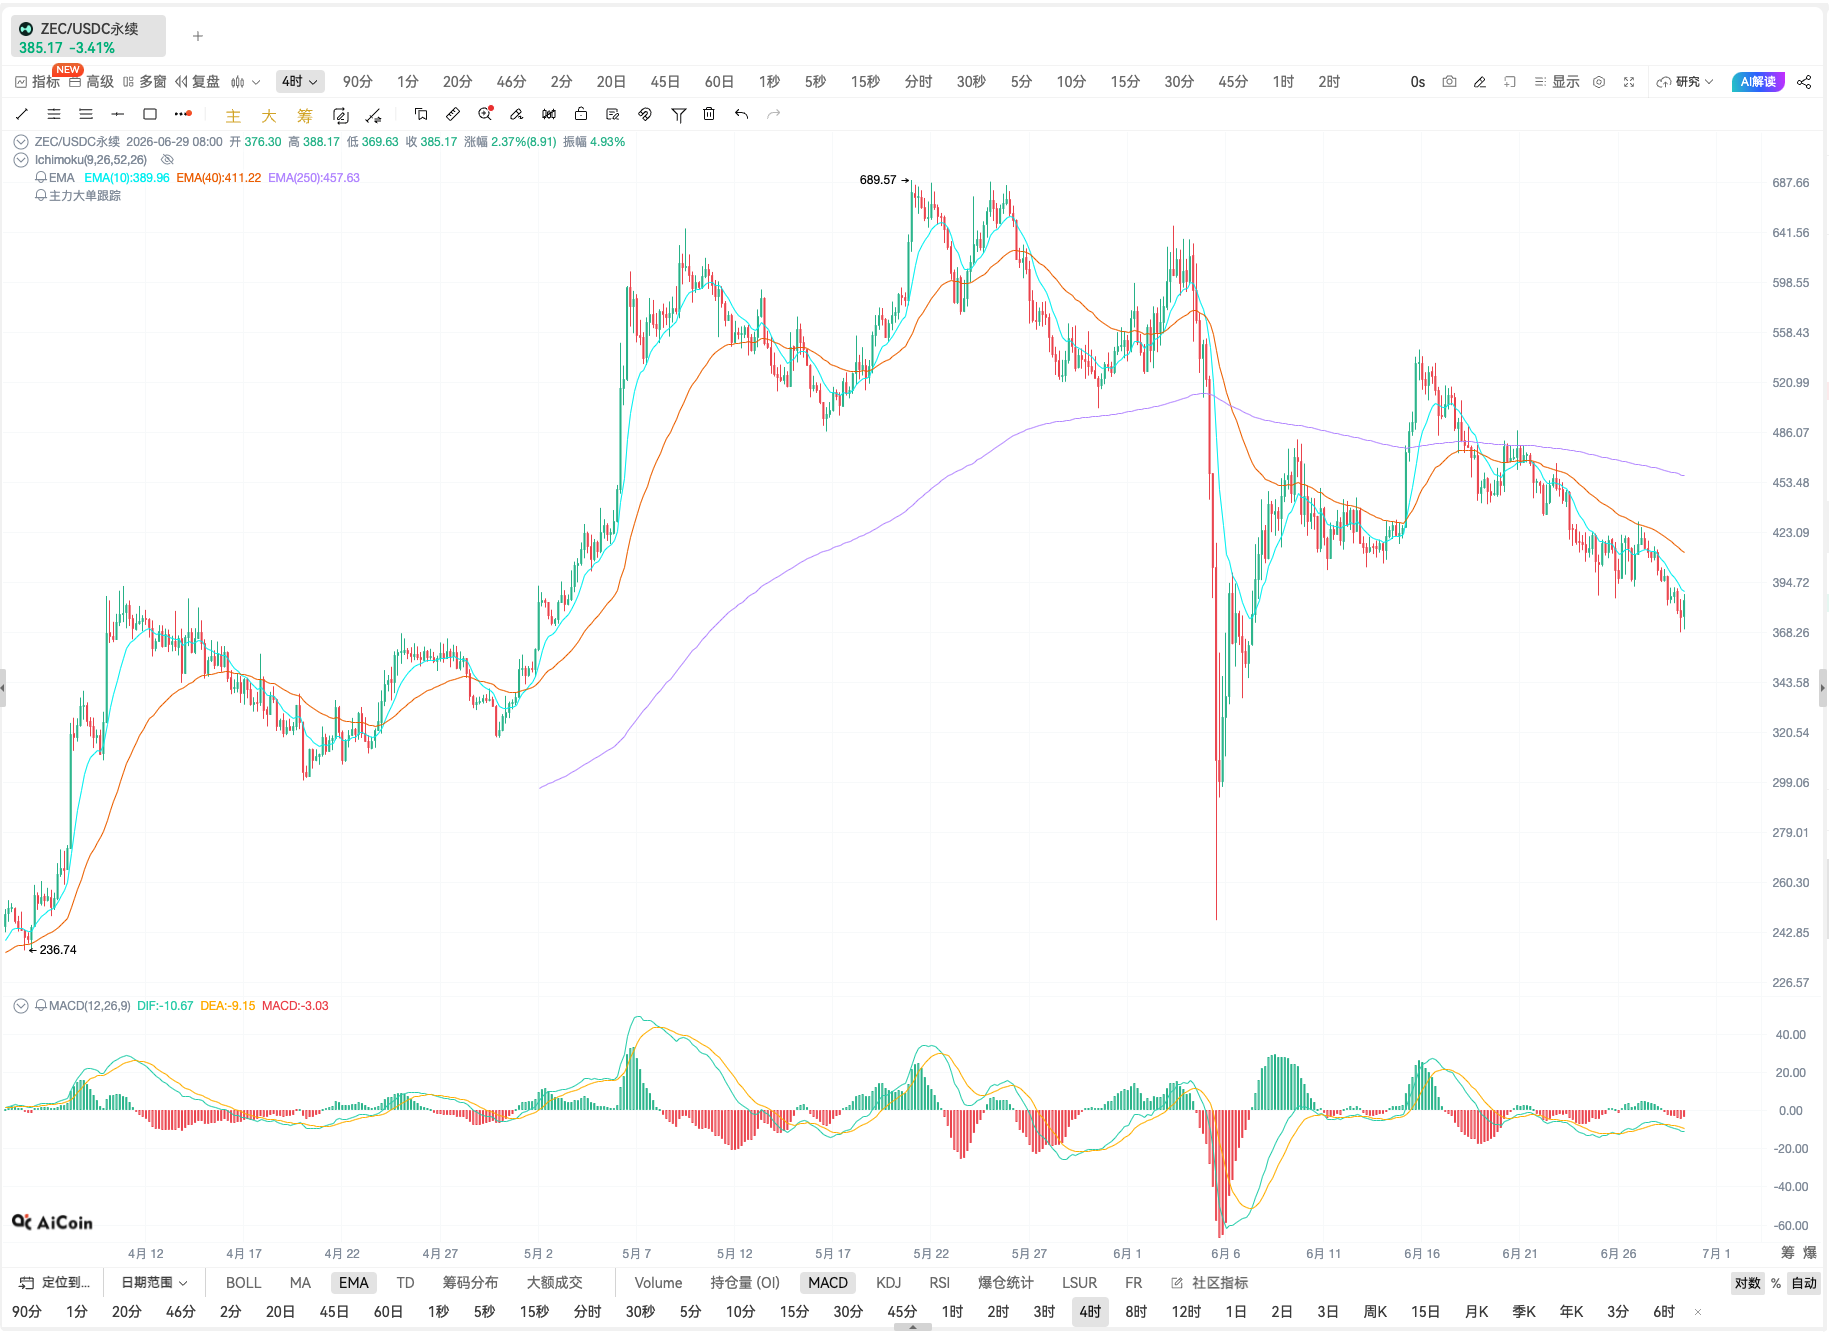This screenshot has width=1829, height=1332.
Task: Expand the right side panel handle
Action: click(1823, 688)
